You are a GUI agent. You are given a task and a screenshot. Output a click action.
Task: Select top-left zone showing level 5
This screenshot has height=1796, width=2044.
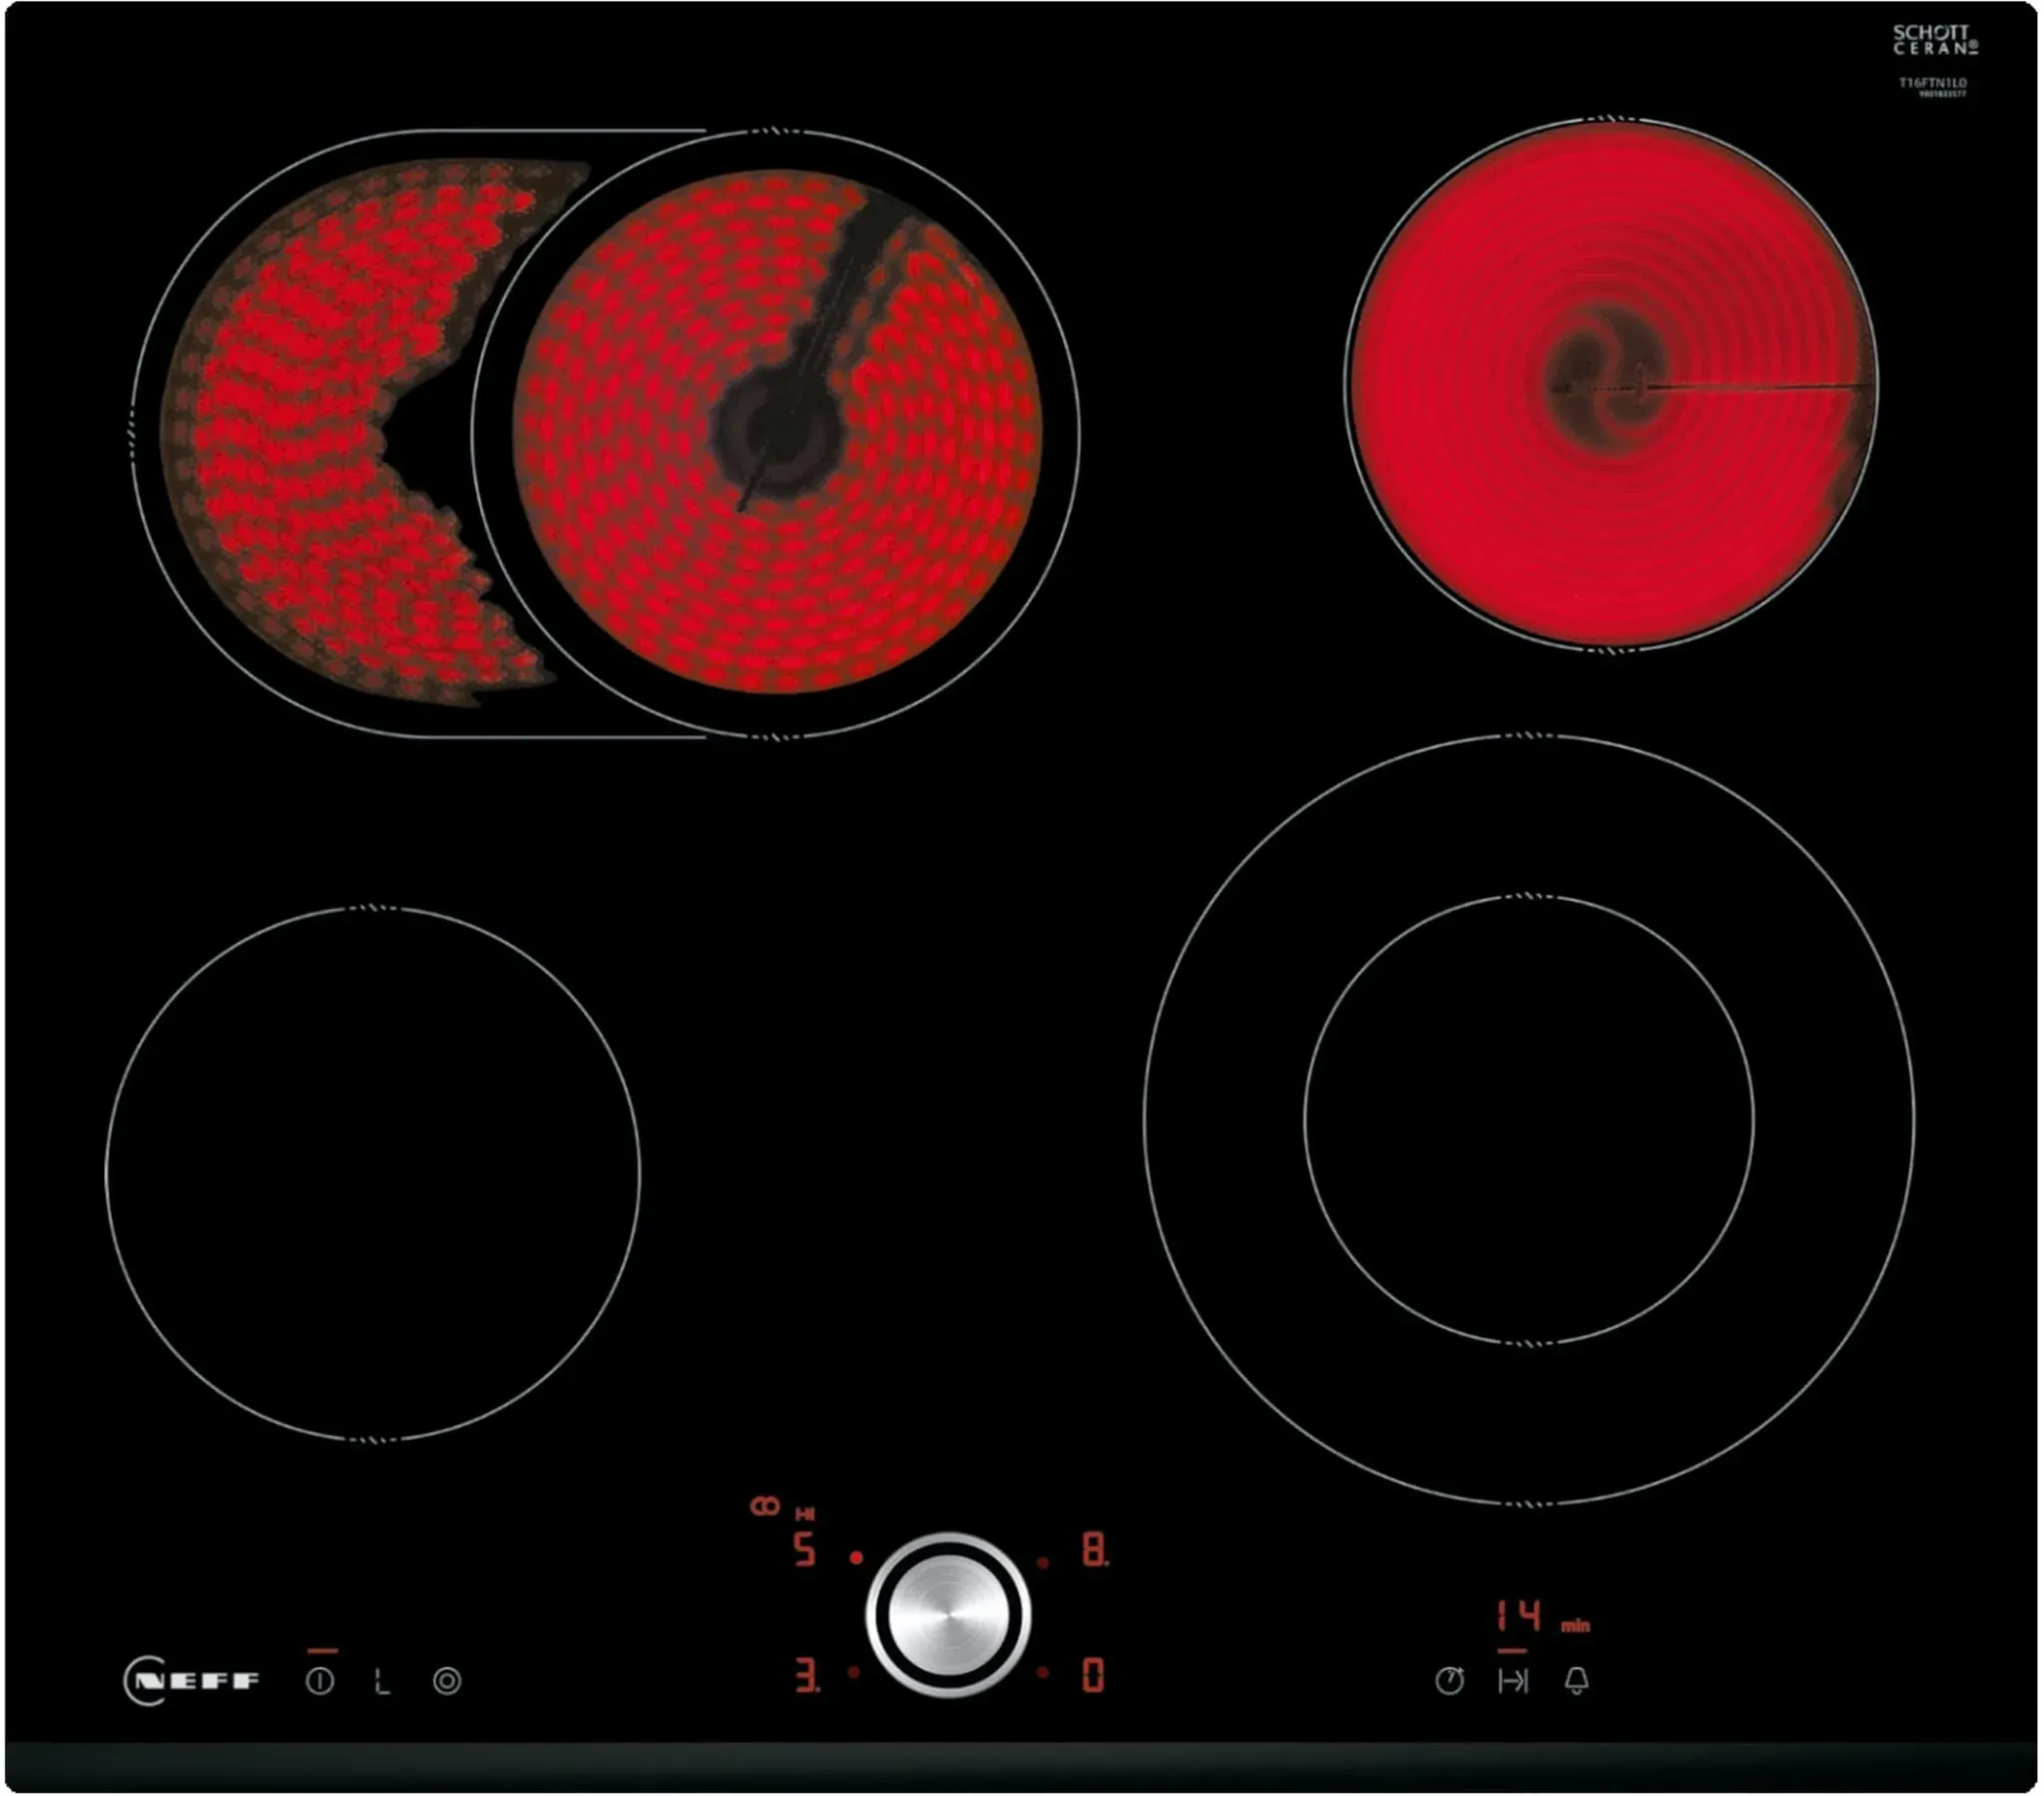805,1550
